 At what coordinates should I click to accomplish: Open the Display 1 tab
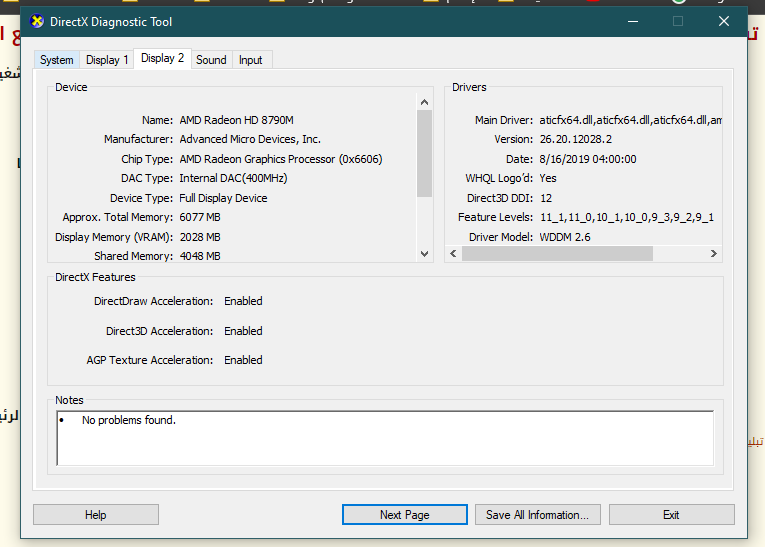[107, 60]
